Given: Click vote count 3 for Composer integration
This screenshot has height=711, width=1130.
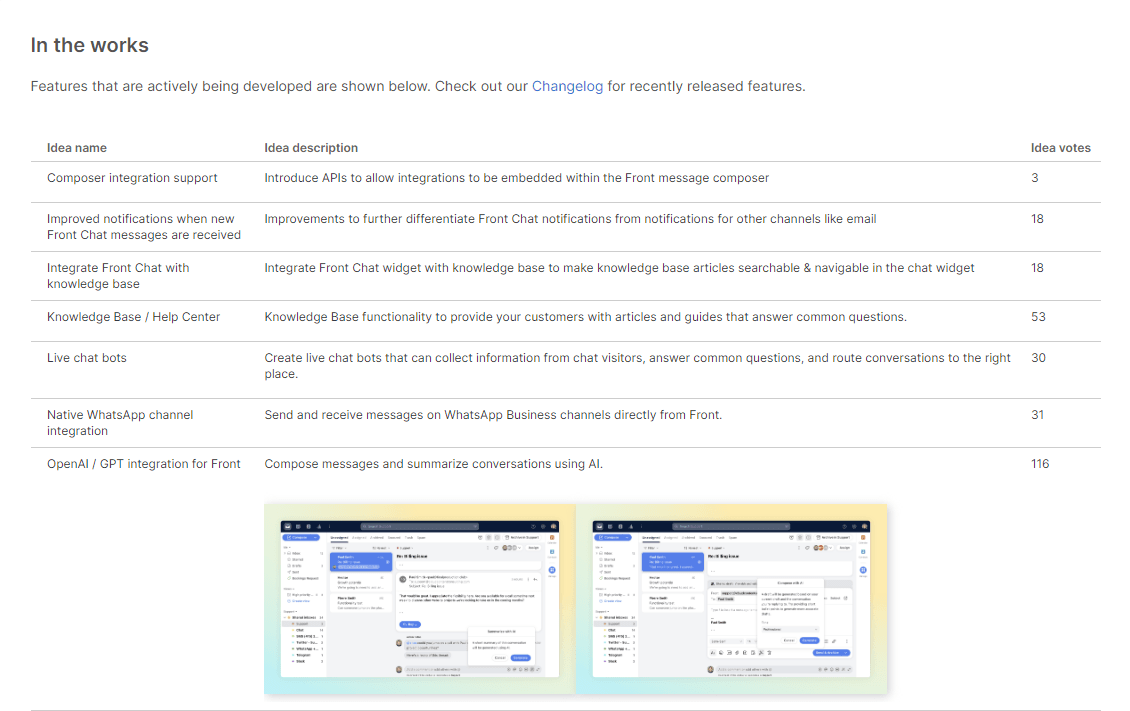Looking at the screenshot, I should click(x=1034, y=178).
